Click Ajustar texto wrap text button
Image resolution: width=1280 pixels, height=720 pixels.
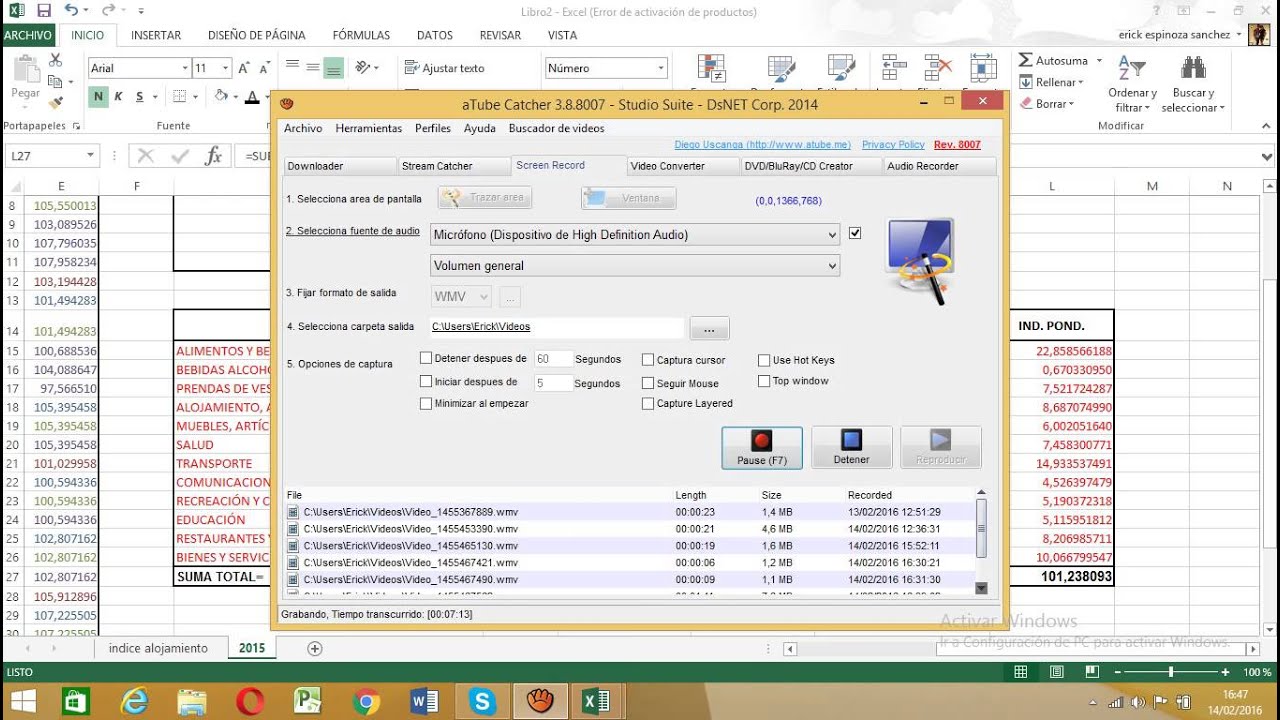coord(445,68)
